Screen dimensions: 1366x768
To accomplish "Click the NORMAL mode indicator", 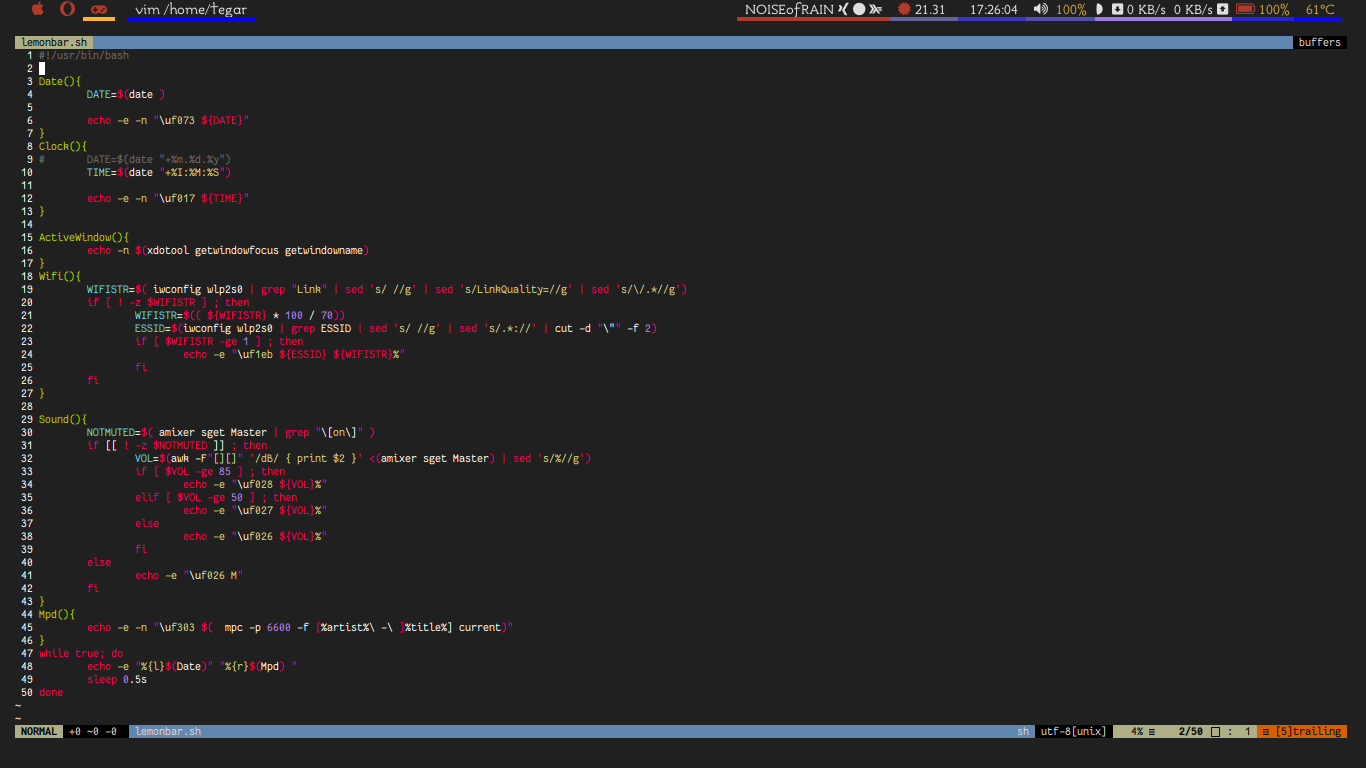I will click(x=38, y=731).
